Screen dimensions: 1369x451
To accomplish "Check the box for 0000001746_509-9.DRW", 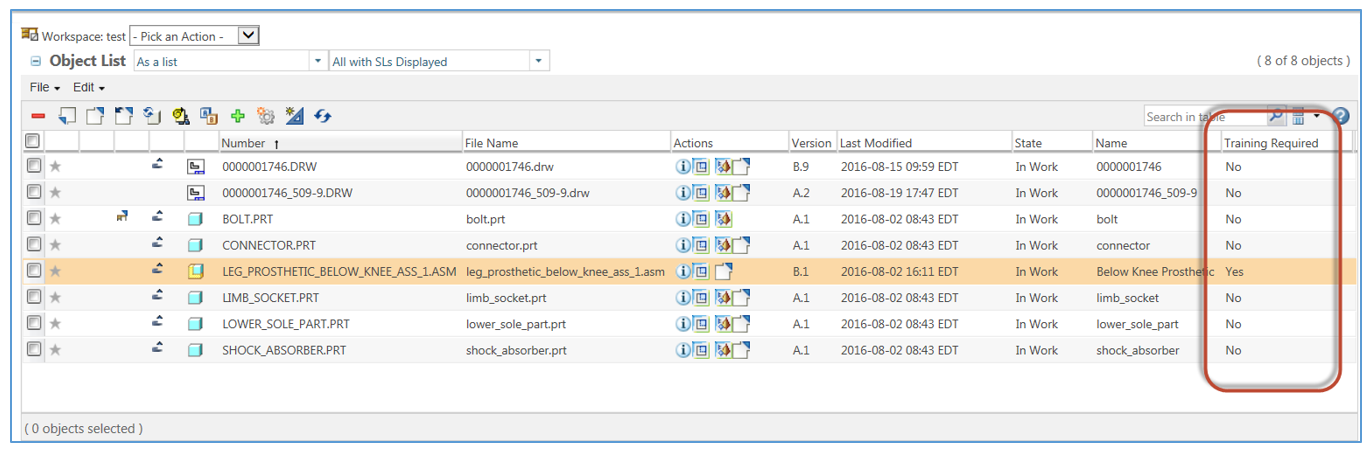I will [34, 191].
